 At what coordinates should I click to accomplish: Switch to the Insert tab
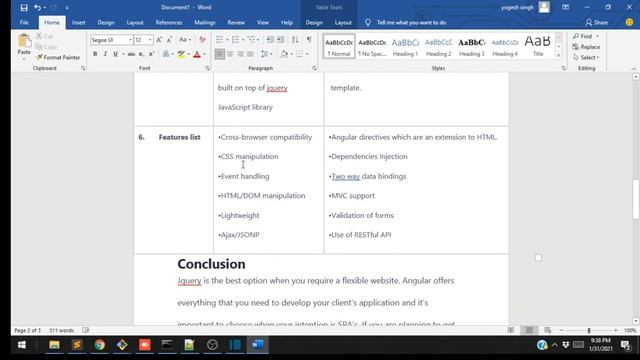click(78, 22)
